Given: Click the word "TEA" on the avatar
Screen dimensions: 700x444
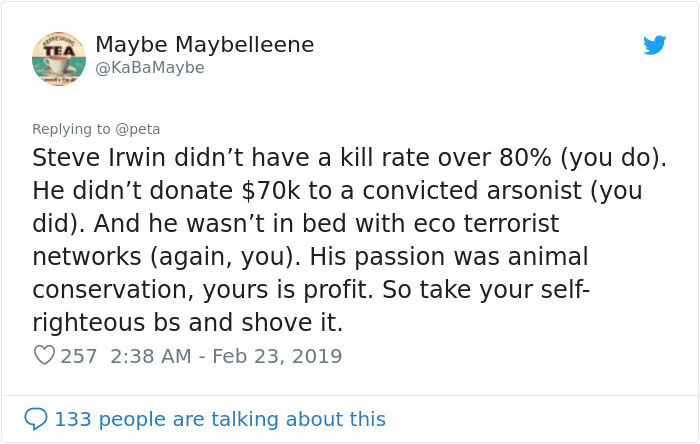Looking at the screenshot, I should tap(59, 50).
